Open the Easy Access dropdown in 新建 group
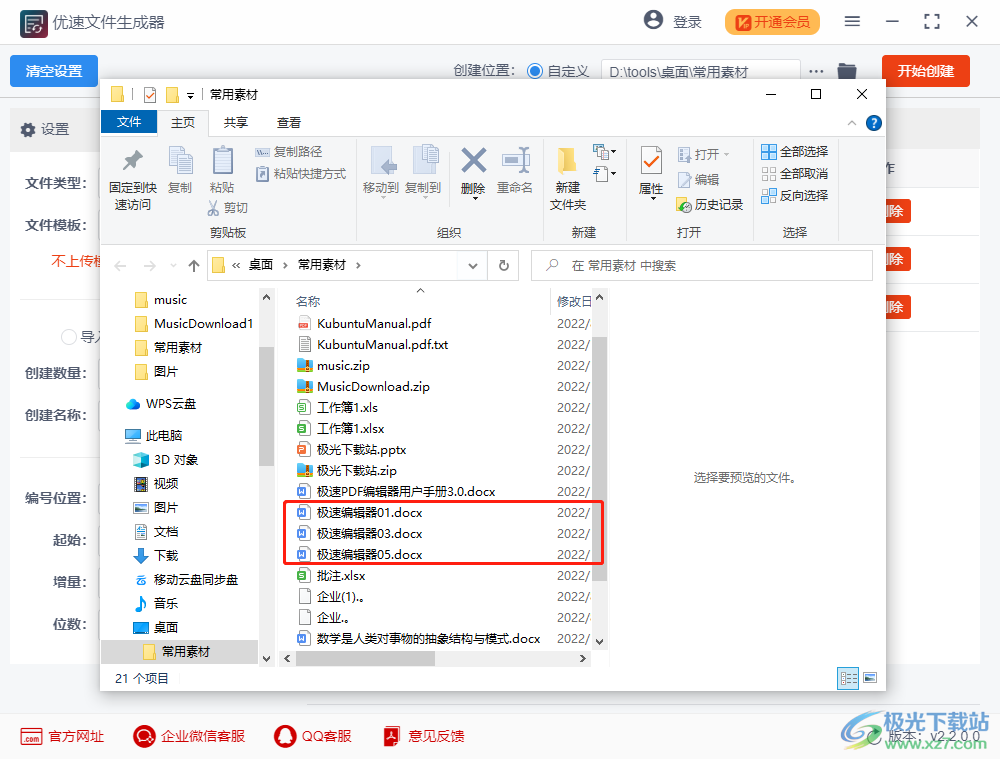 tap(605, 173)
